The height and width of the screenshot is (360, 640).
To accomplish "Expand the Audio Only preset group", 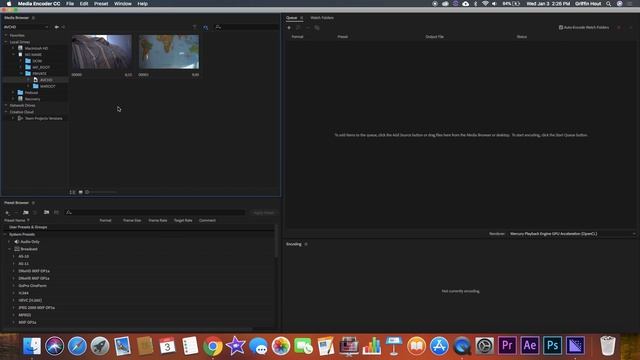I will coord(9,242).
